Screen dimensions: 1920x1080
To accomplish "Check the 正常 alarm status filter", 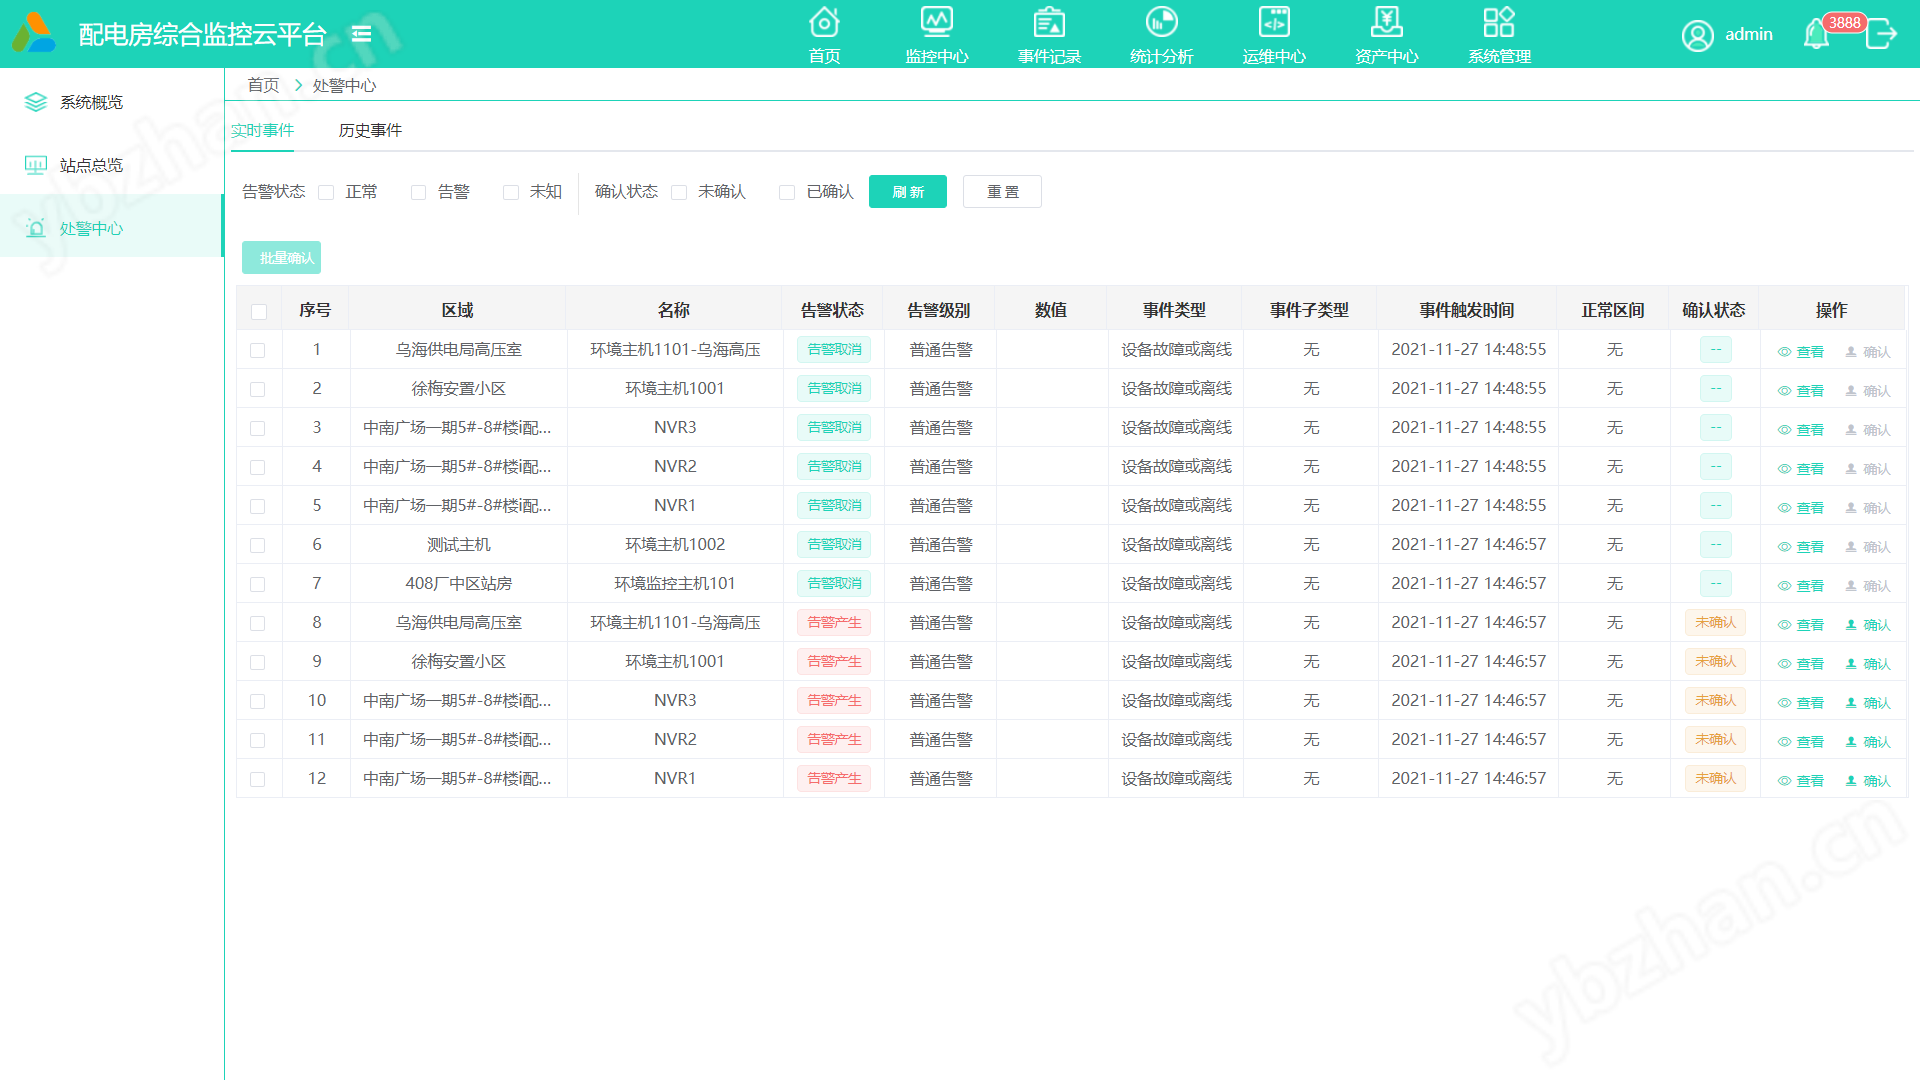I will point(326,192).
